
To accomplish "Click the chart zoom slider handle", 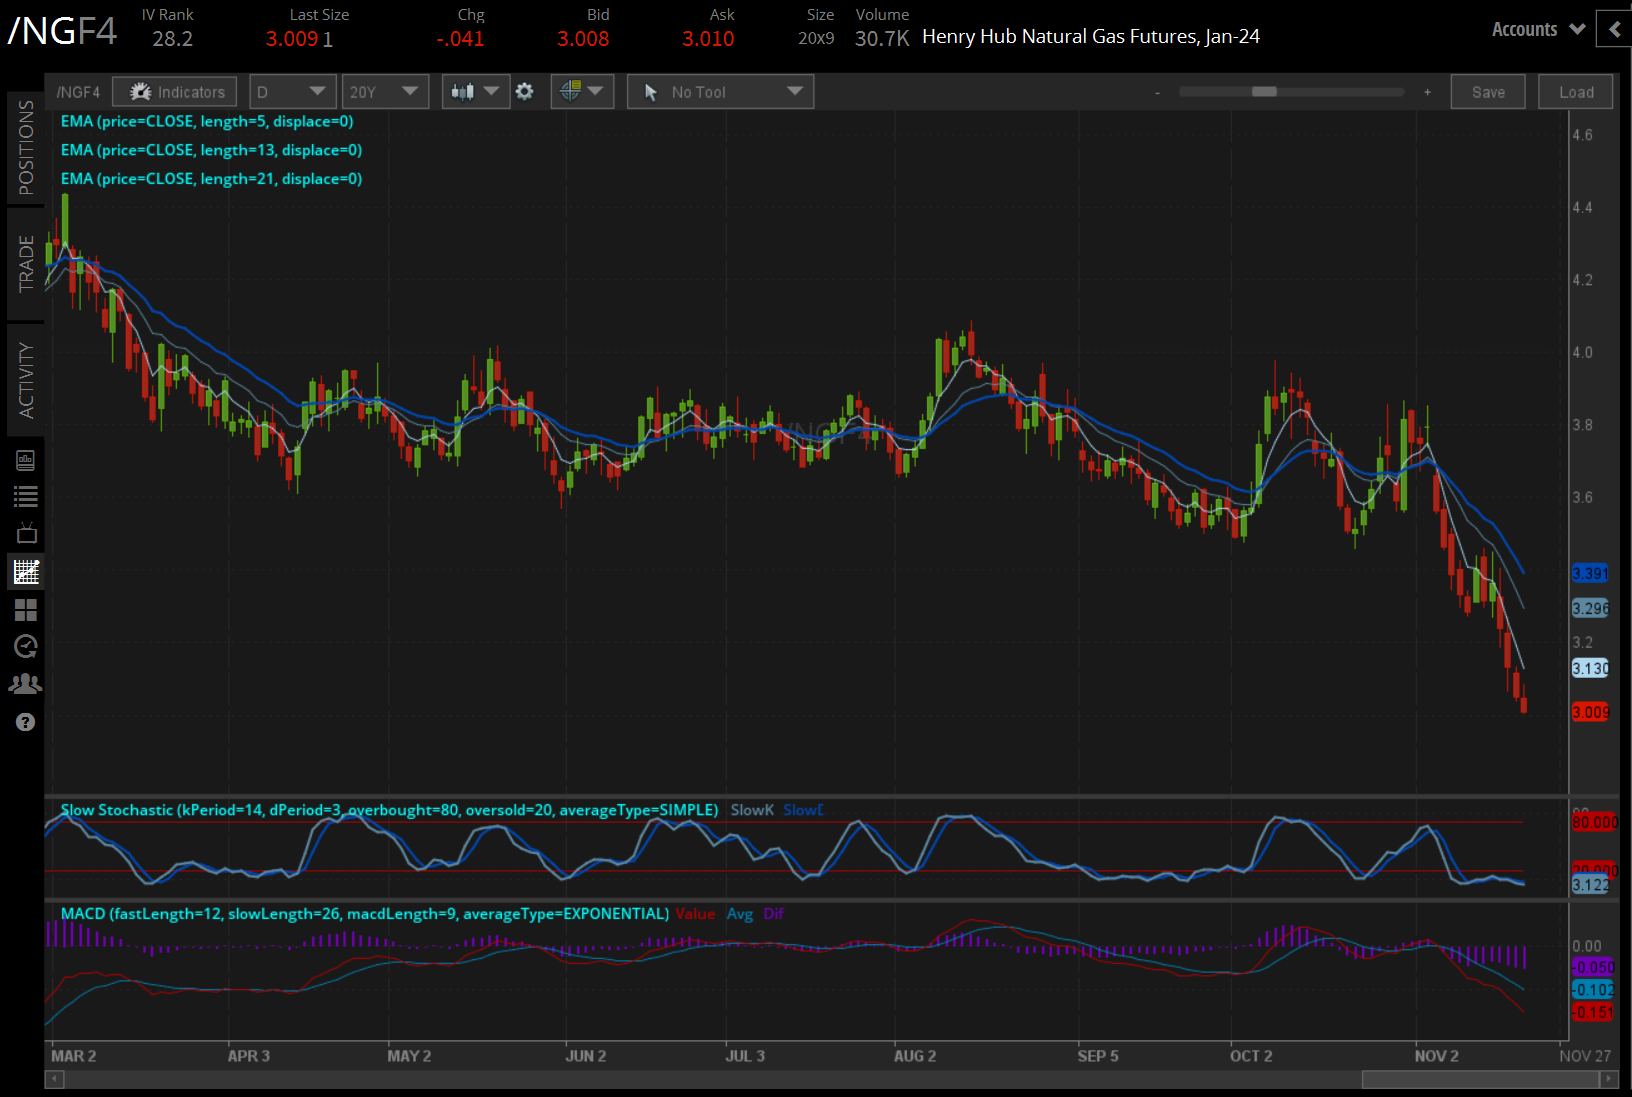I will pos(1264,92).
